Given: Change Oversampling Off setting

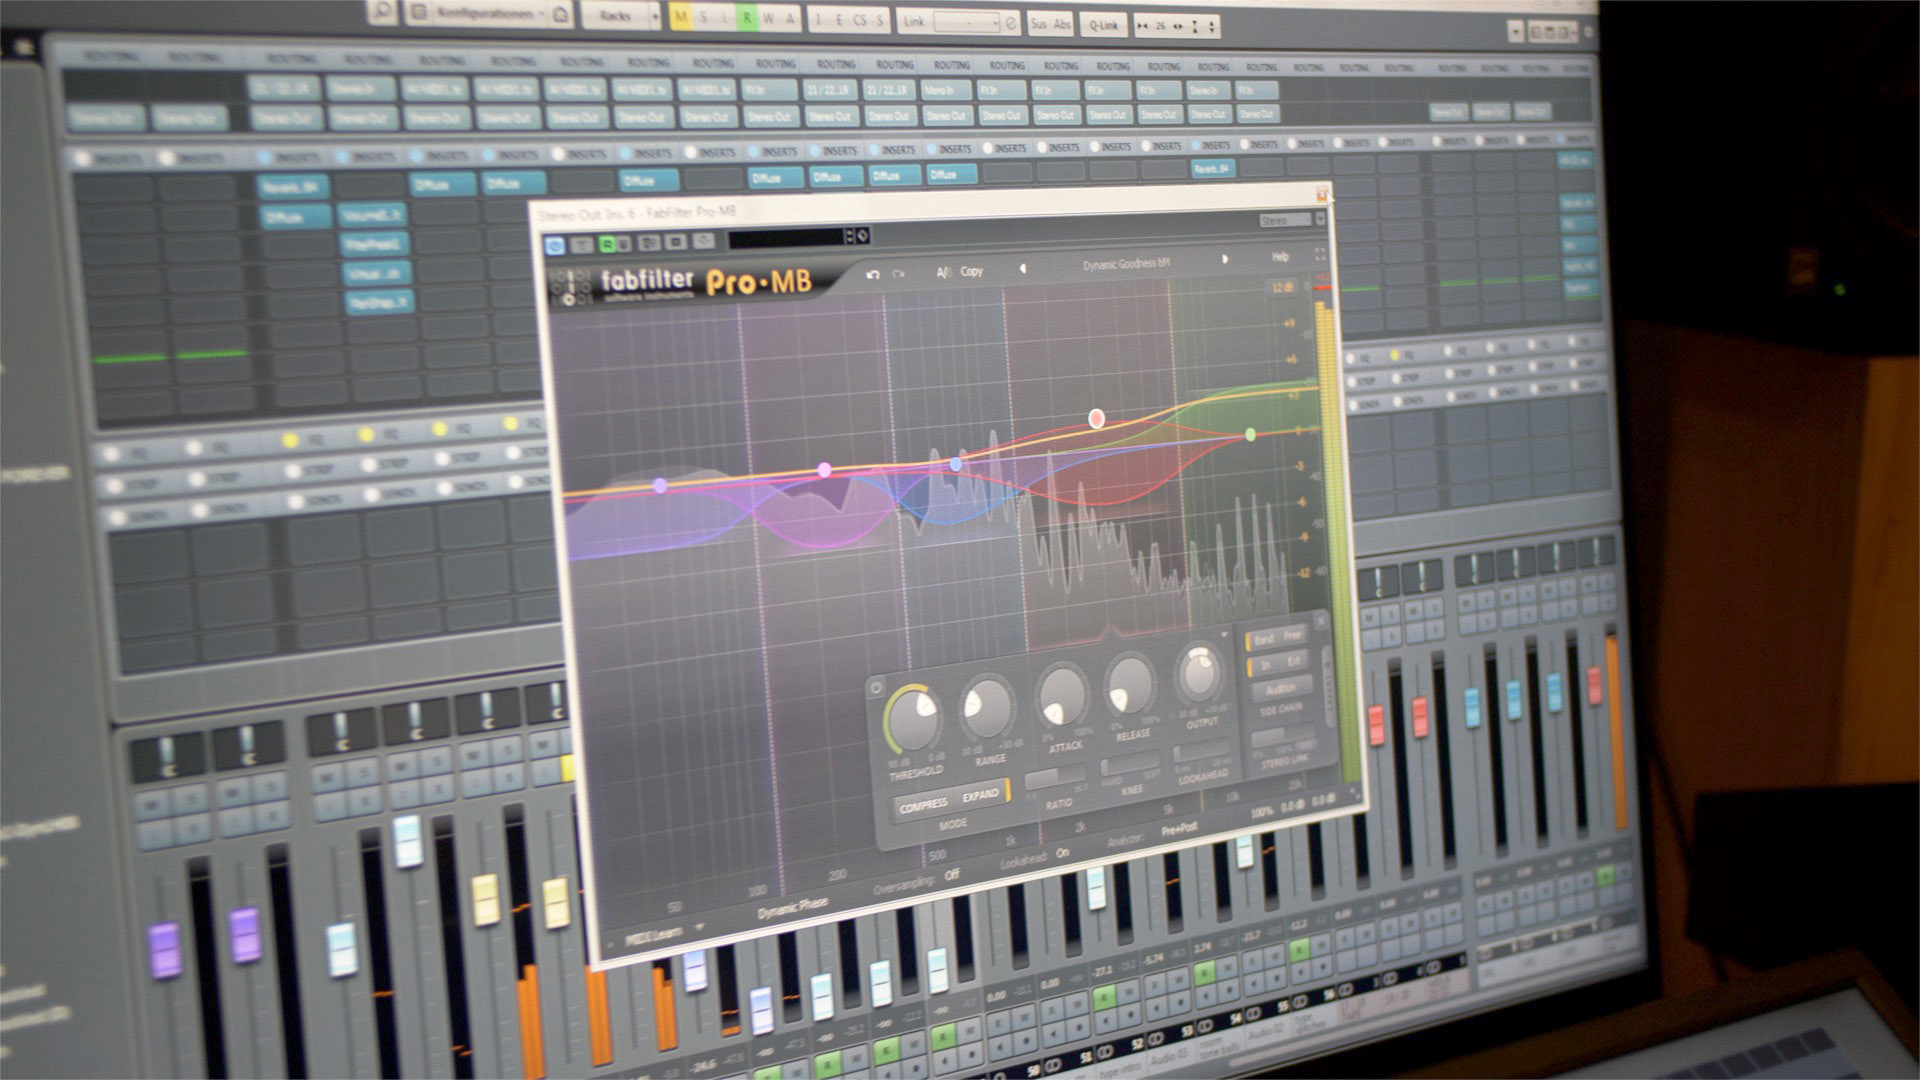Looking at the screenshot, I should click(x=951, y=874).
